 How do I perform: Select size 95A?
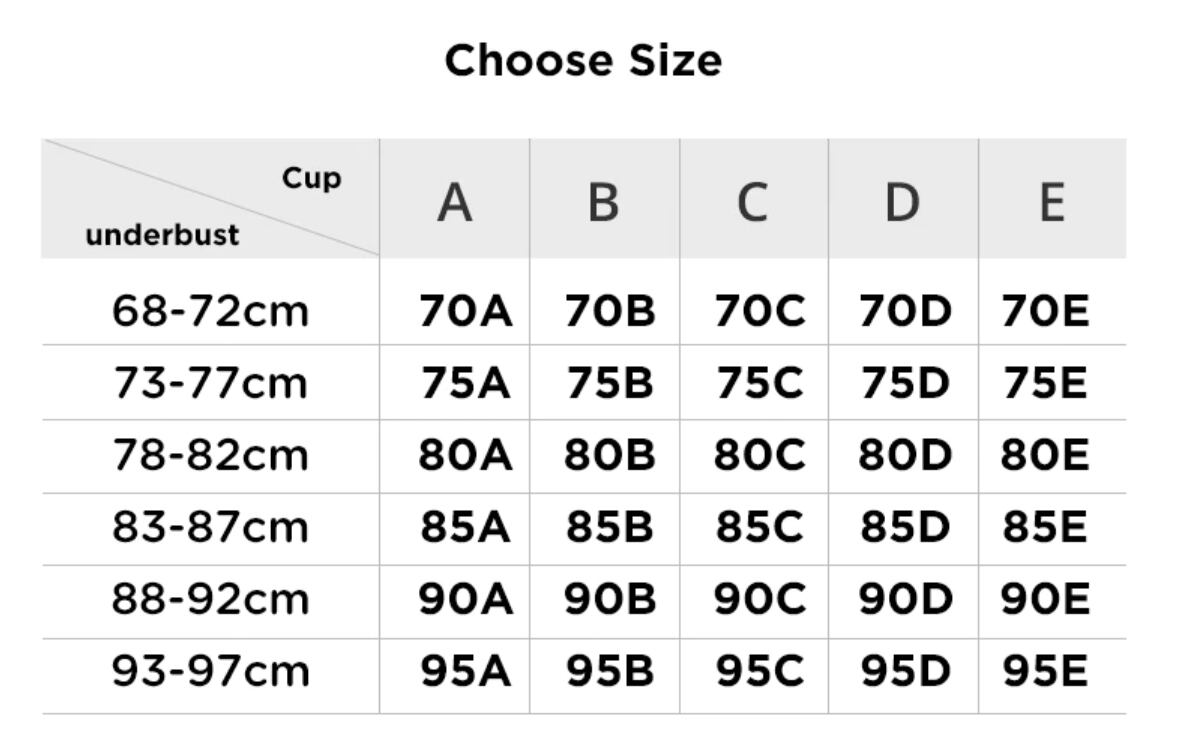(465, 671)
